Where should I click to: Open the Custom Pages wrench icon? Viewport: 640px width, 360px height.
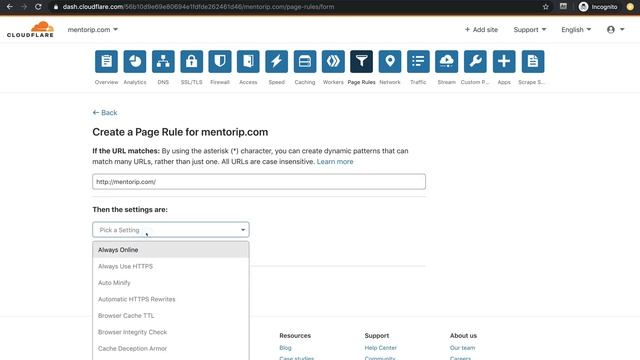pyautogui.click(x=475, y=62)
